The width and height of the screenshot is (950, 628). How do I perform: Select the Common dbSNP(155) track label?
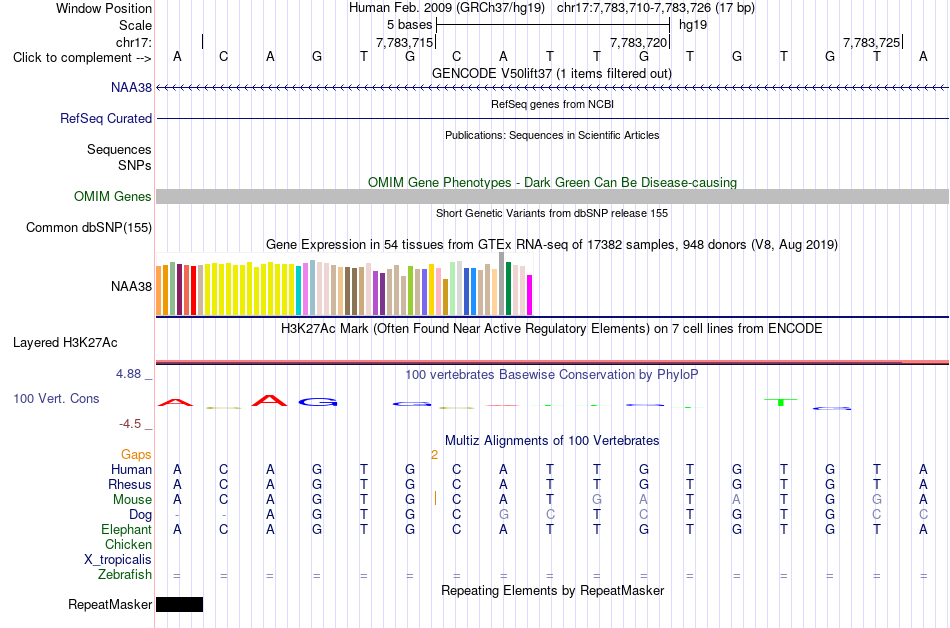88,228
